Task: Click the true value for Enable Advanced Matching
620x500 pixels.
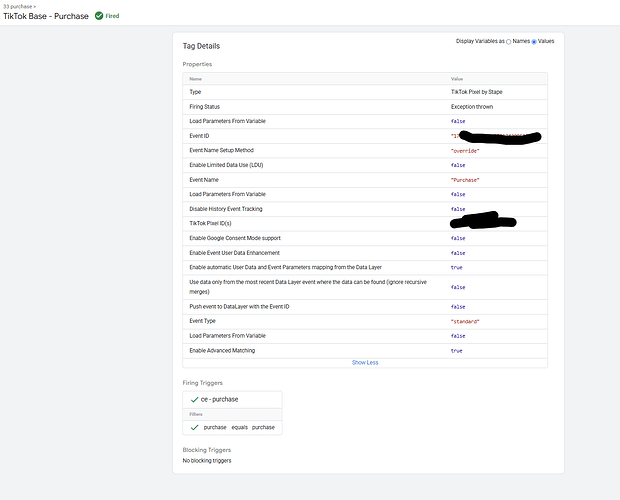Action: [x=456, y=351]
